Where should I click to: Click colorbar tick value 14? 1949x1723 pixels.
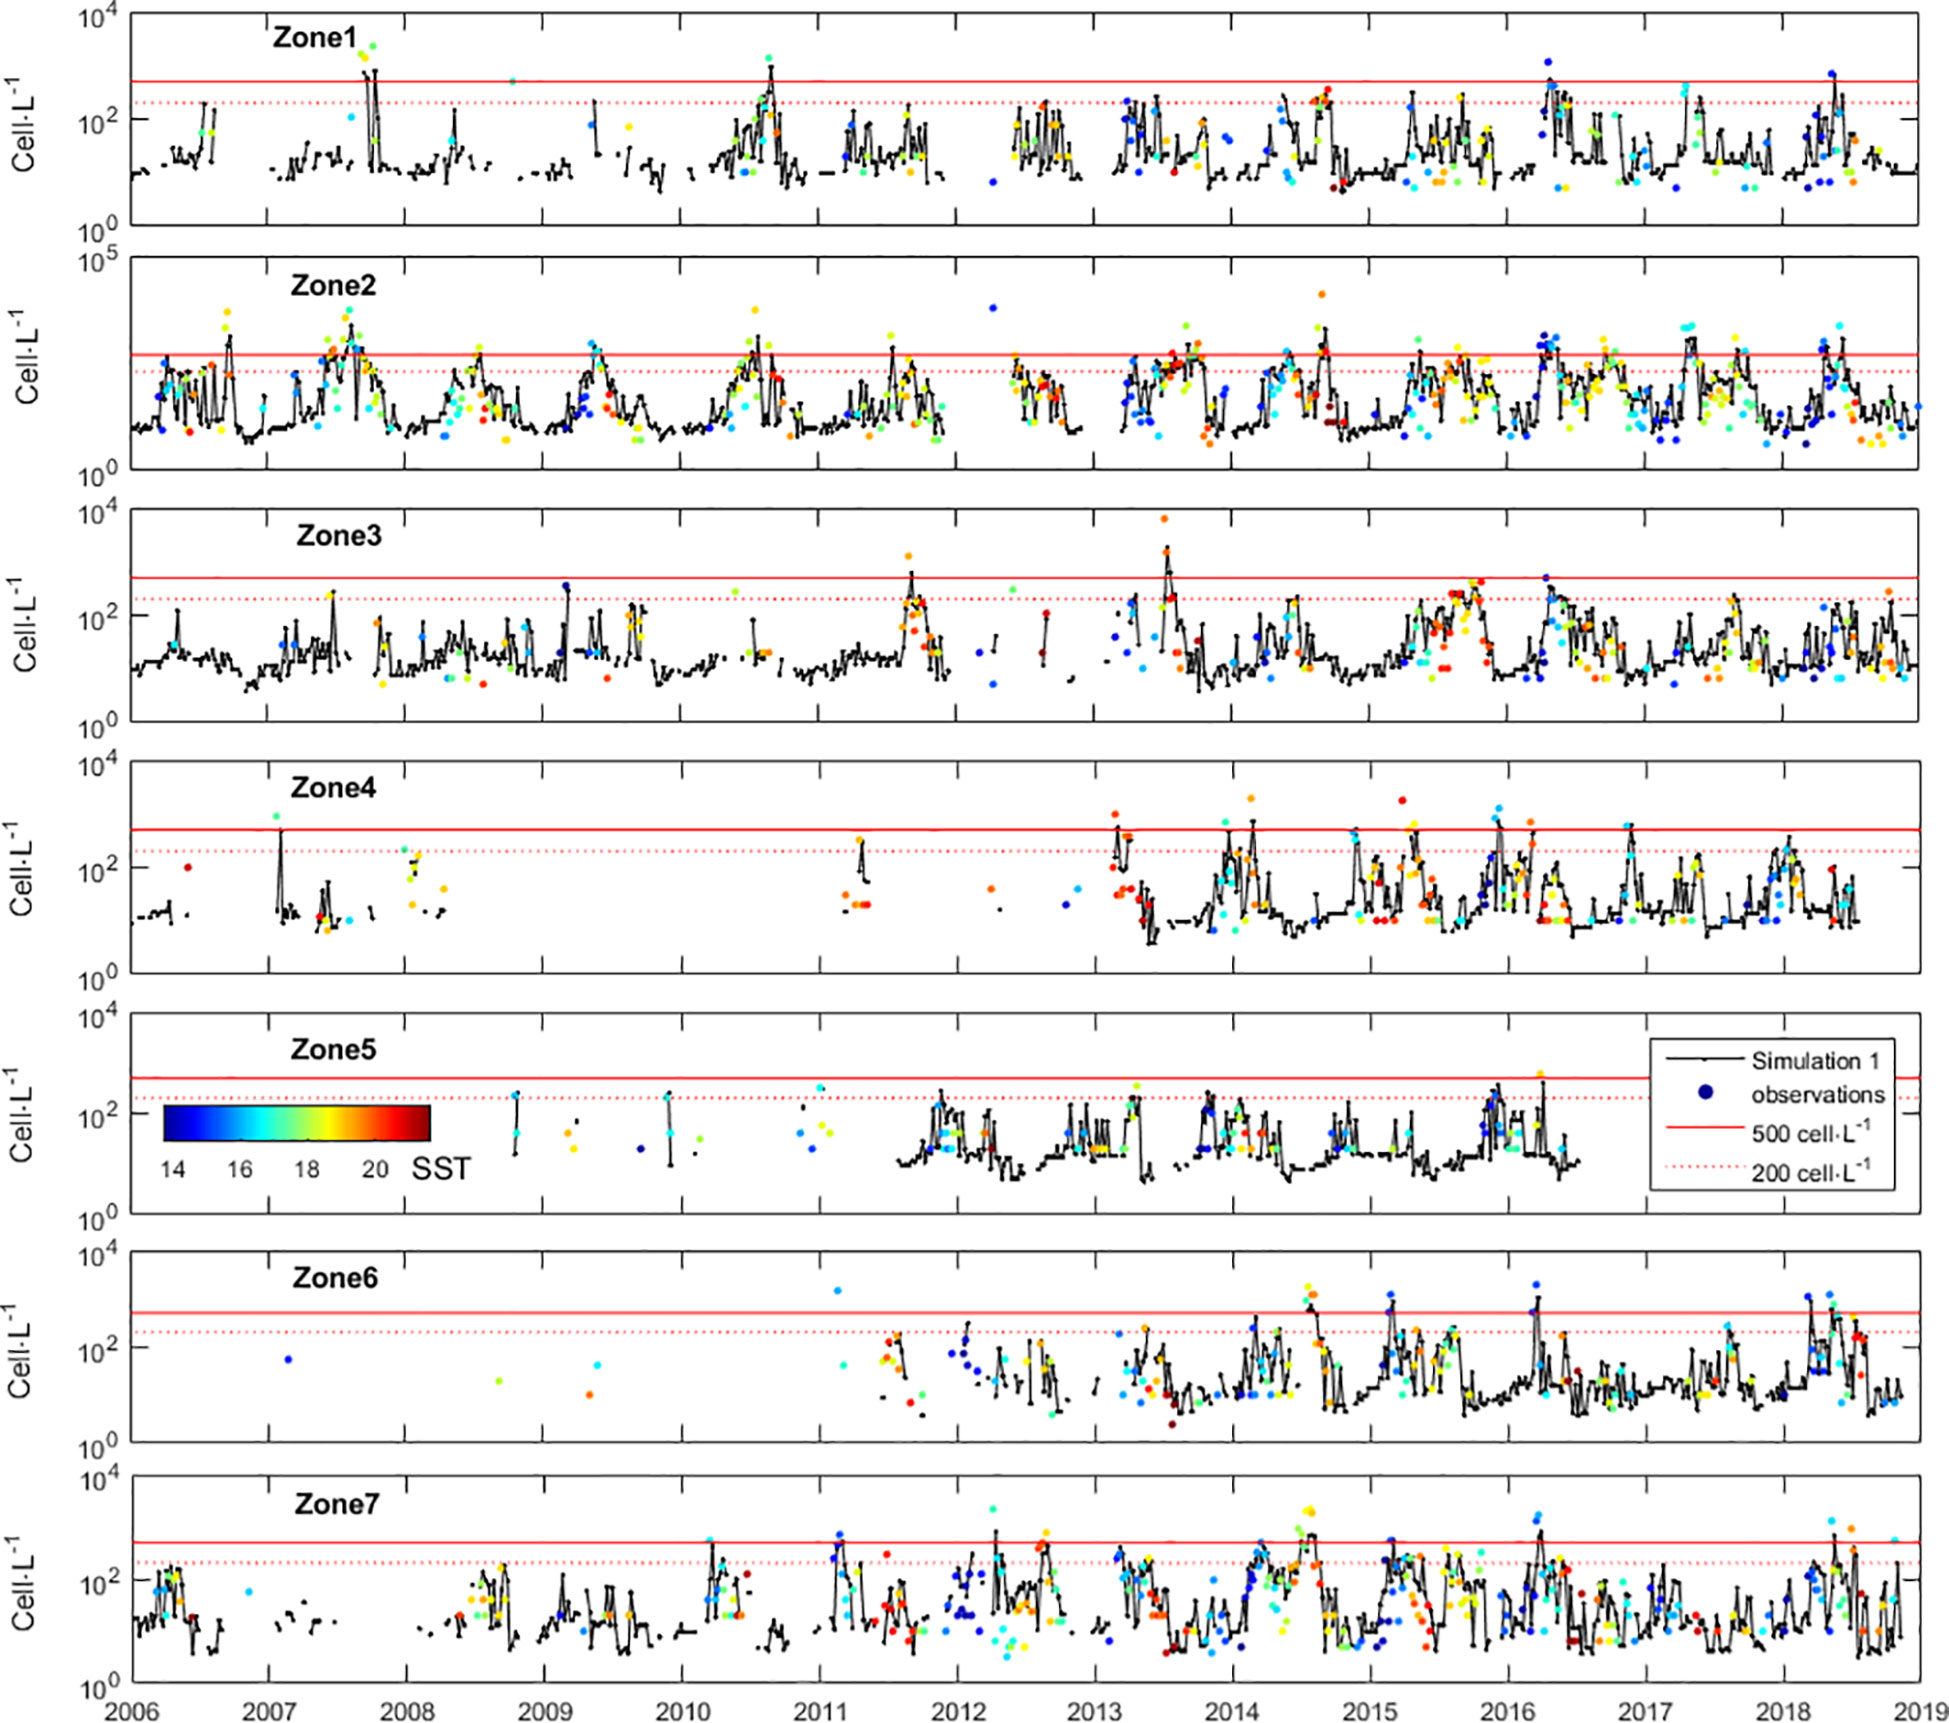[173, 1169]
